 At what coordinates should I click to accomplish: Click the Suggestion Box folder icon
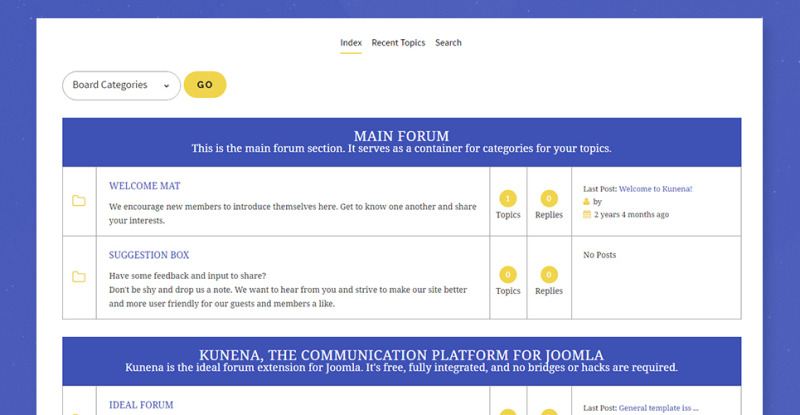point(79,277)
